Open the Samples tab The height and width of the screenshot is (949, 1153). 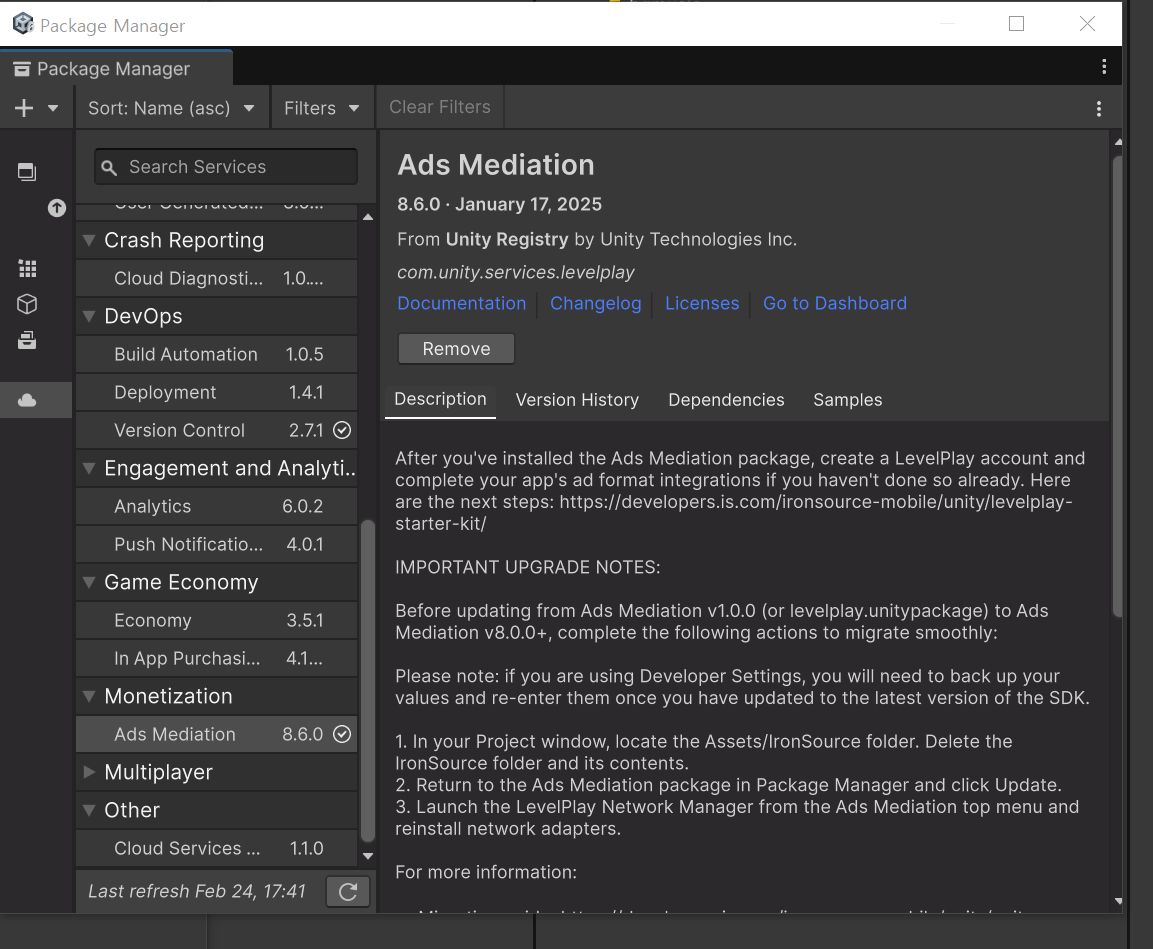(847, 400)
